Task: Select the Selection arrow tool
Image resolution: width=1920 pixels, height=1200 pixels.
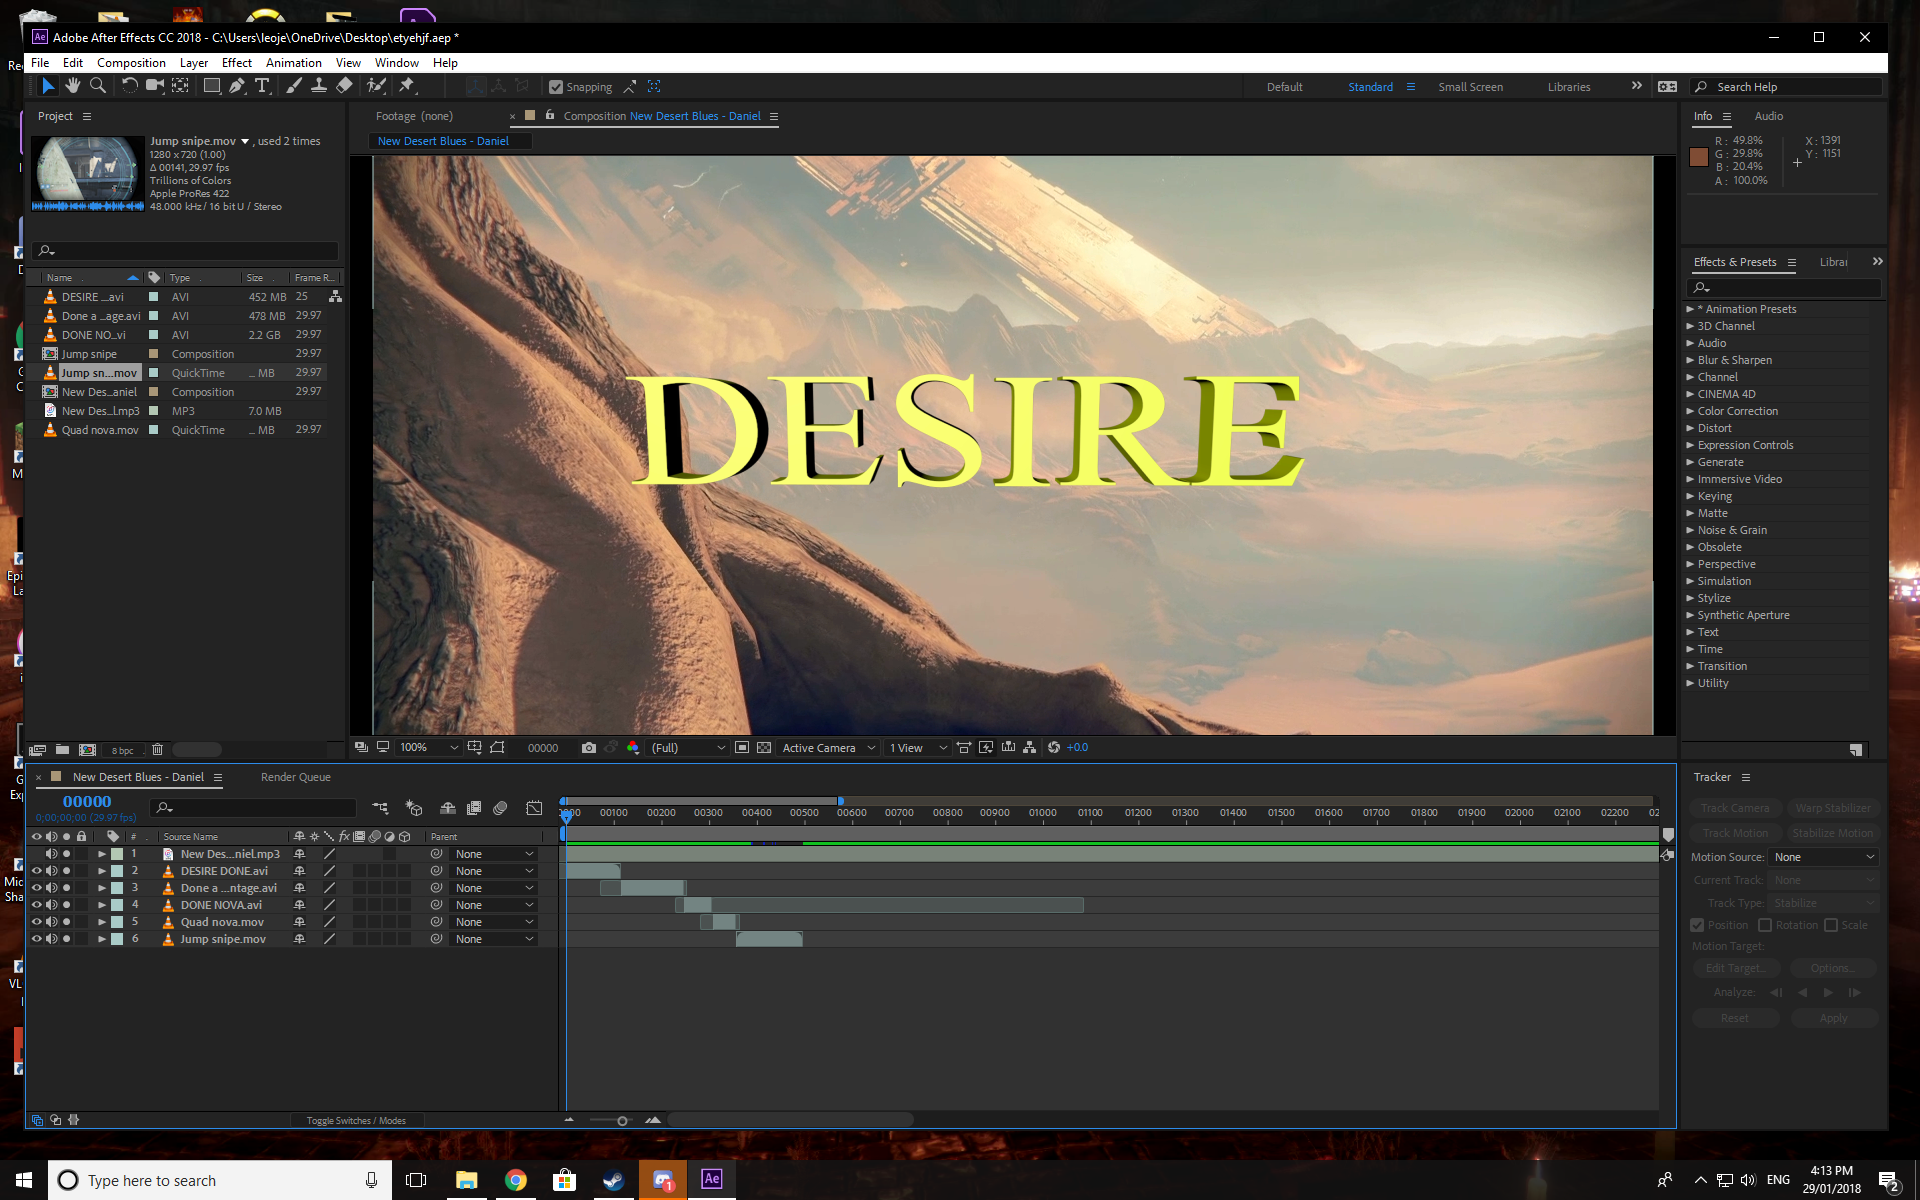Action: (47, 87)
